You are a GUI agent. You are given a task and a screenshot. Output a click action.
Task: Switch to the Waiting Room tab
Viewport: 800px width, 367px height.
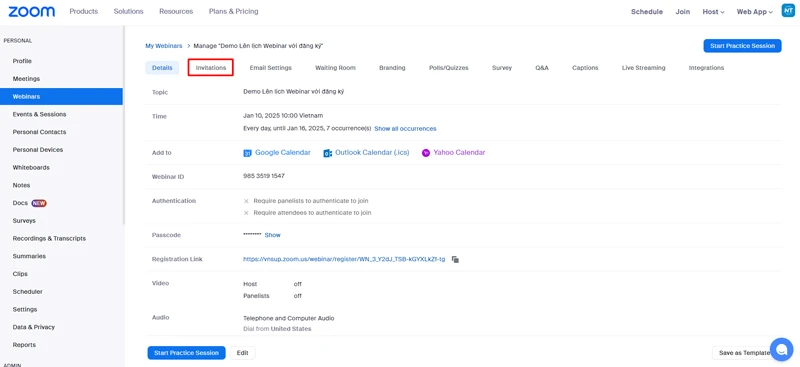335,68
